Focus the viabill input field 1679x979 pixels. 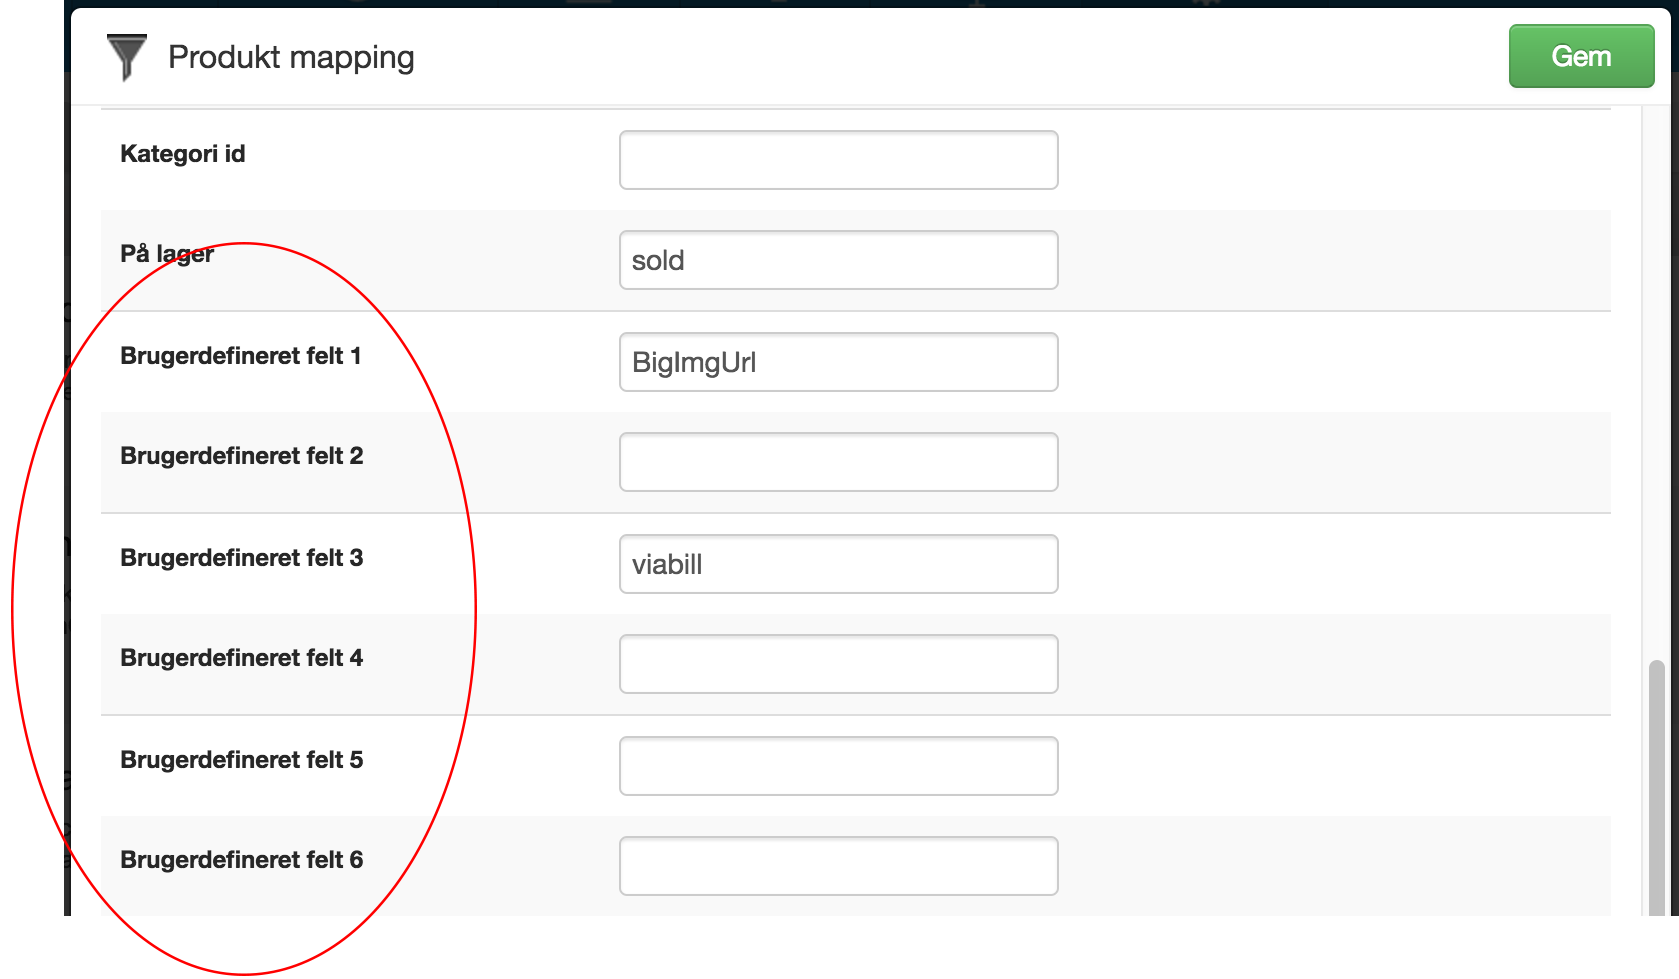(x=838, y=564)
